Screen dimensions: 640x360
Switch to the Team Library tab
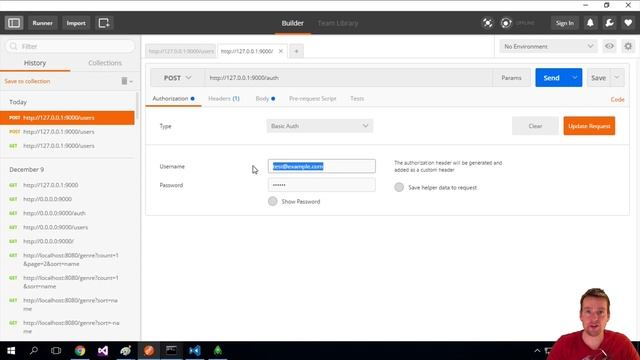coord(338,23)
